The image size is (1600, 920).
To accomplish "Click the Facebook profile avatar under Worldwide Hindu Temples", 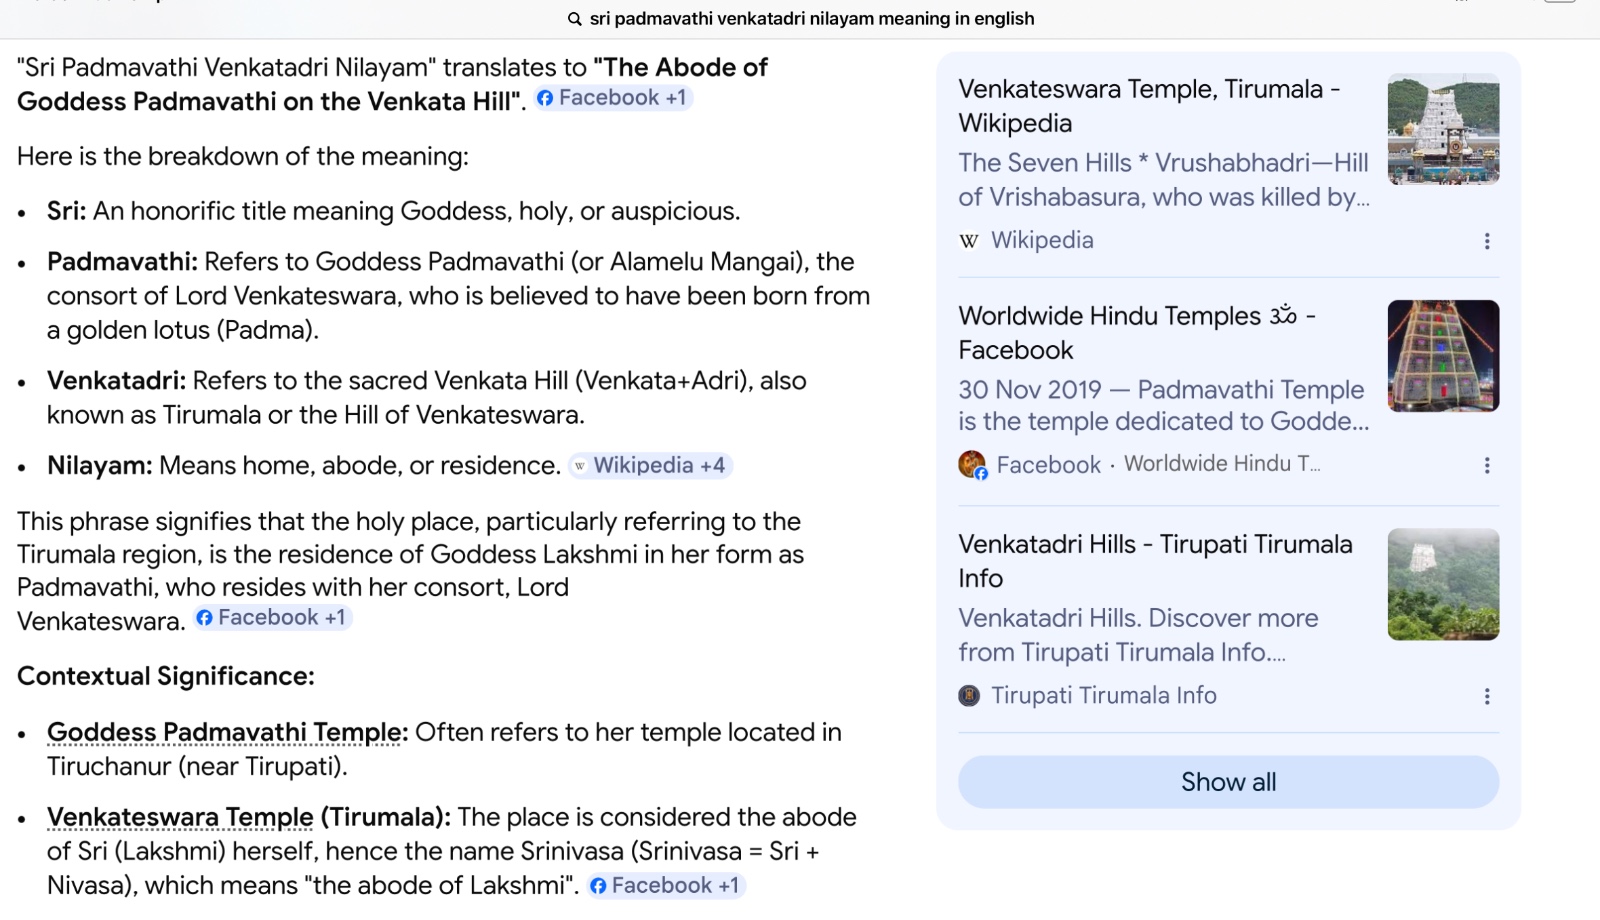I will 972,464.
